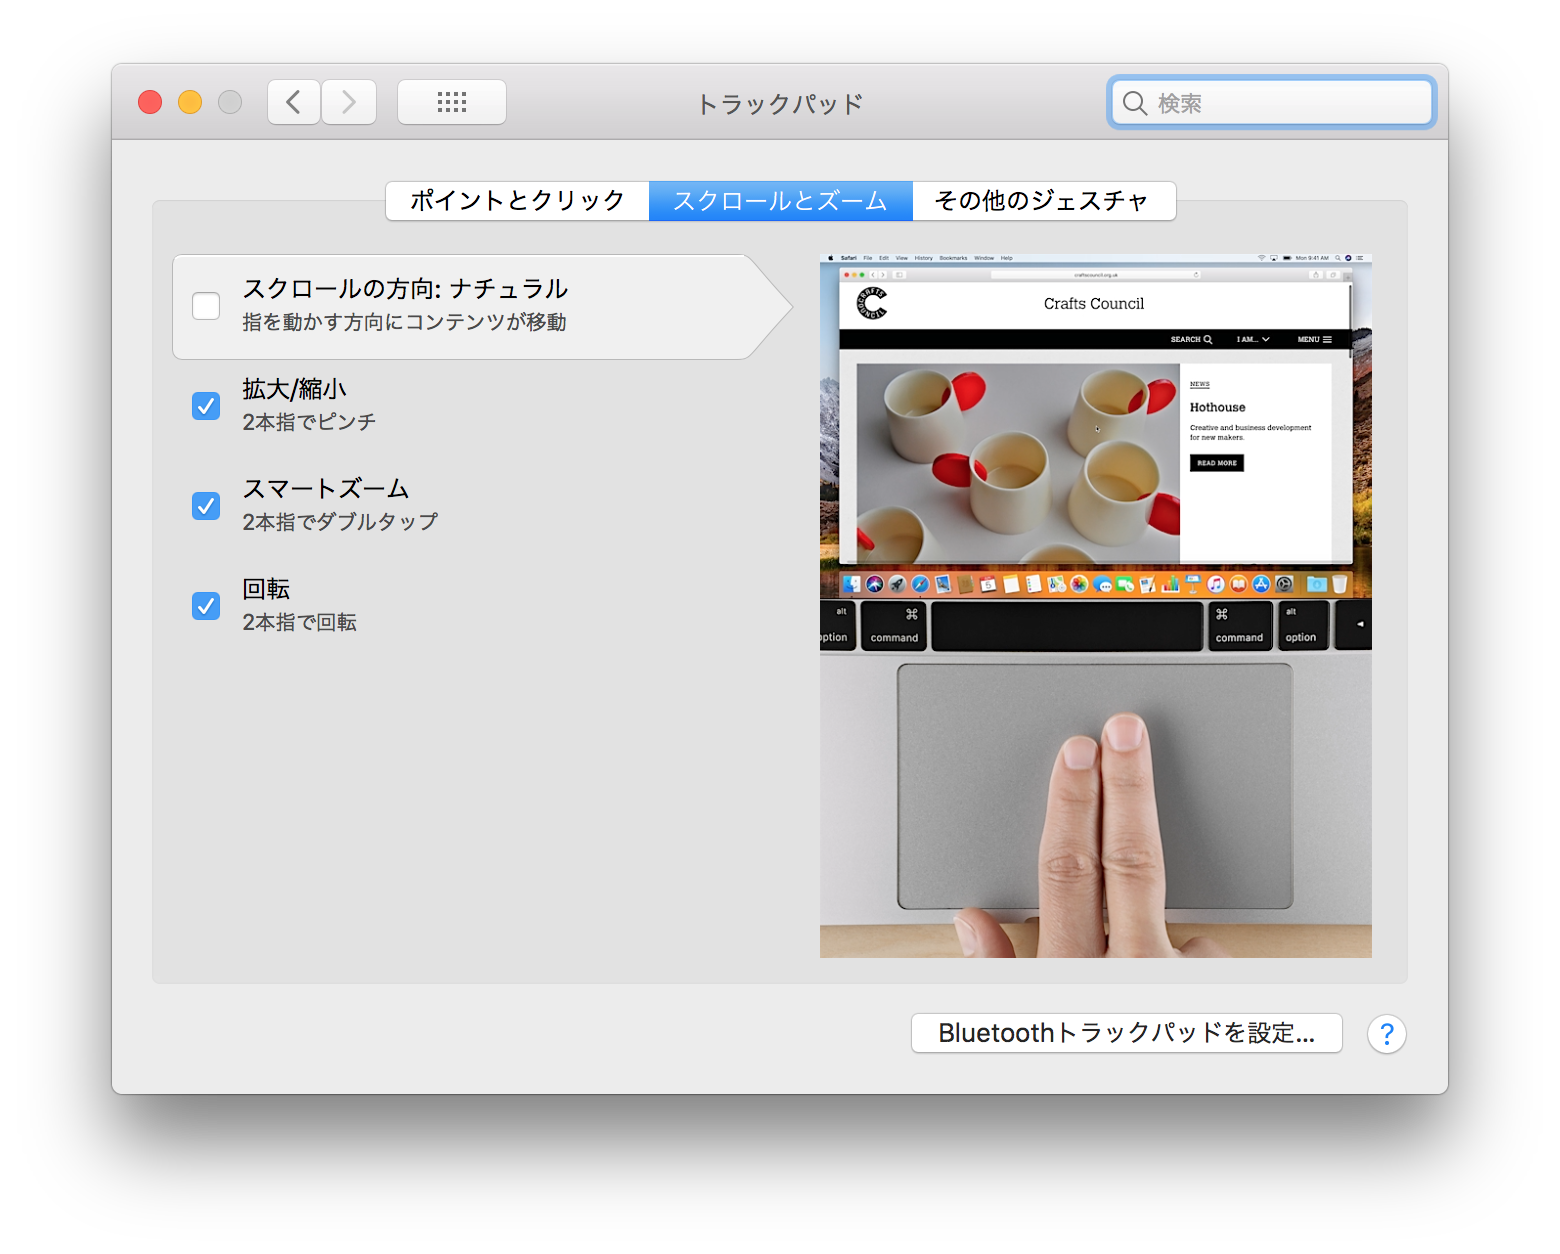Viewport: 1560px width, 1254px height.
Task: Toggle the スマートズーム checkbox
Action: 206,506
